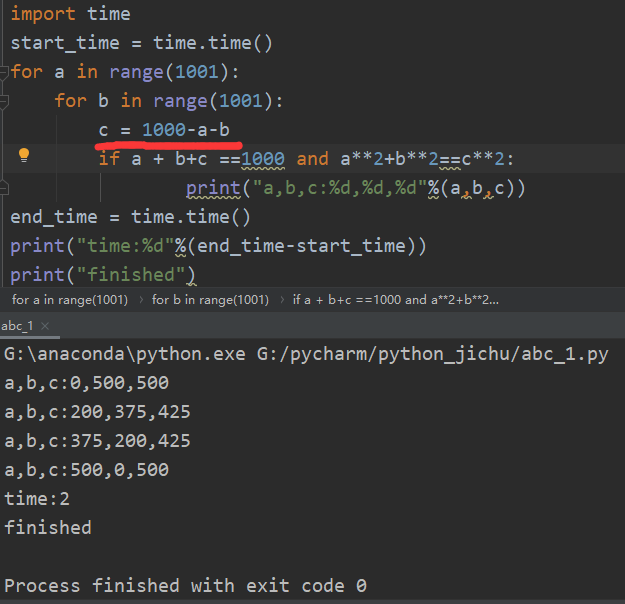Close the abc_1 run tab
The image size is (625, 604).
pyautogui.click(x=45, y=326)
